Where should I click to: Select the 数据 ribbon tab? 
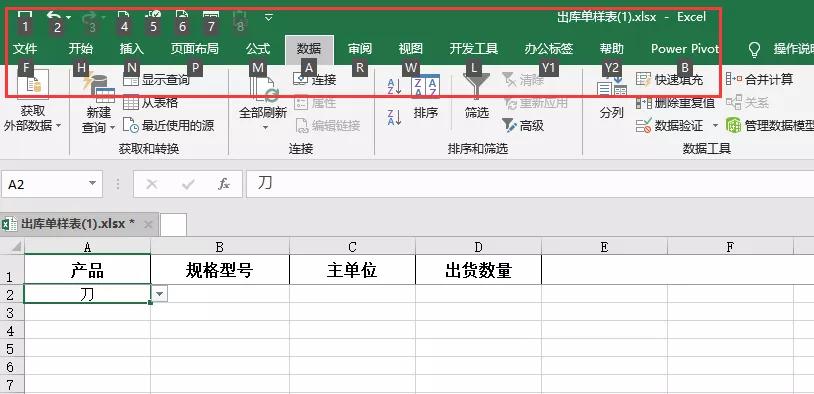point(309,49)
